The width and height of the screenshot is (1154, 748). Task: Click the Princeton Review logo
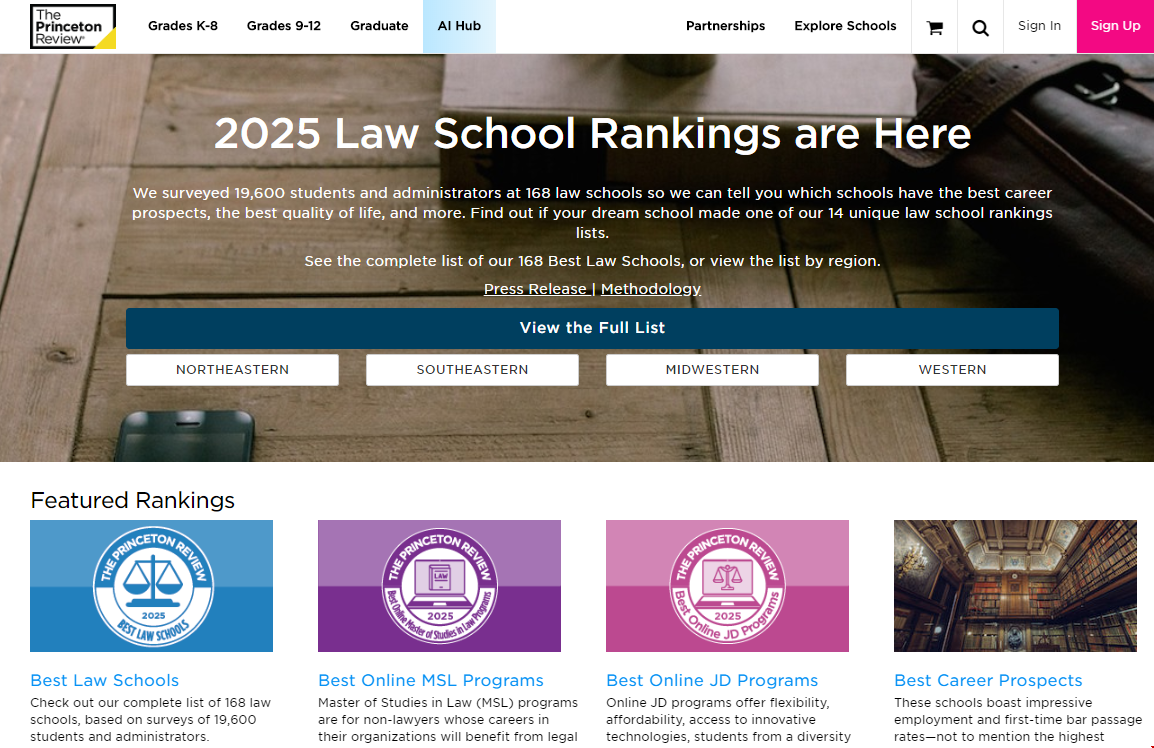click(73, 27)
